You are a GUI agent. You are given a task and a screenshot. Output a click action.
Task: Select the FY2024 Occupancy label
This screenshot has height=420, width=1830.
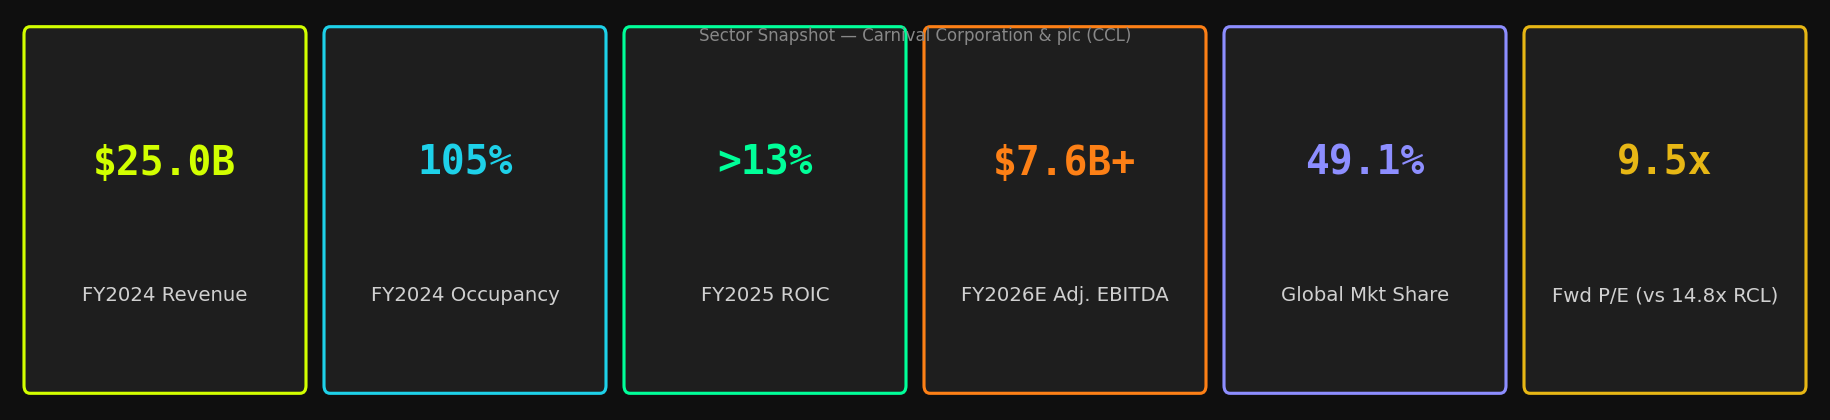[x=465, y=295]
